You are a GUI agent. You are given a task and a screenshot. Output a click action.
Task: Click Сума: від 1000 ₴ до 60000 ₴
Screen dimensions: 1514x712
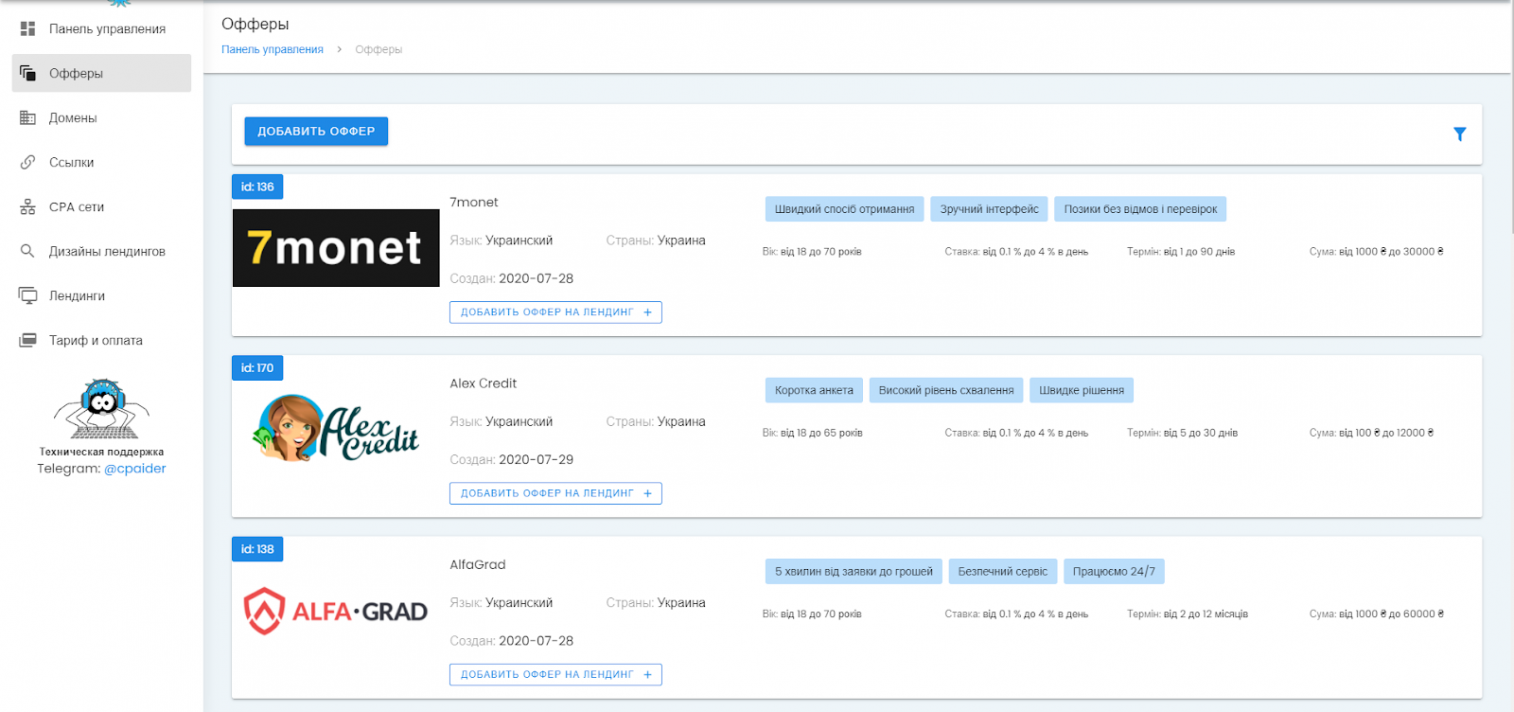pos(1376,614)
